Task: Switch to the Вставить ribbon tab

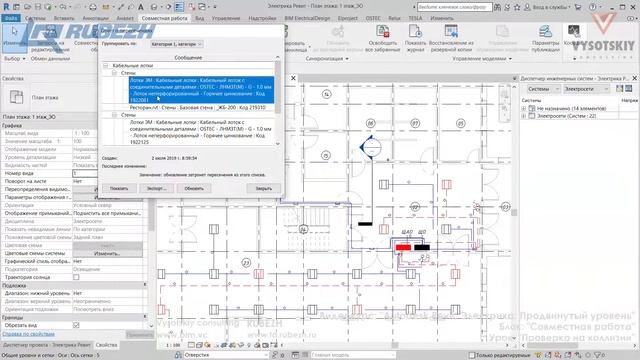Action: [x=64, y=18]
